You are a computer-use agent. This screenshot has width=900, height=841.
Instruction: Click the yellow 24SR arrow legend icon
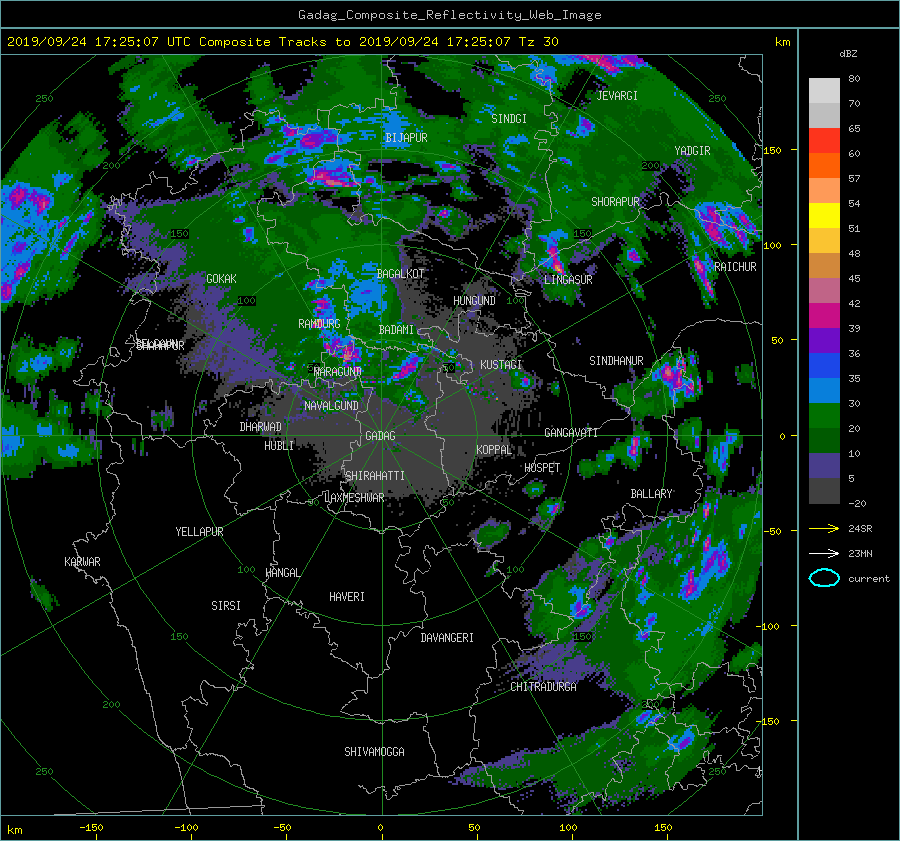coord(824,528)
